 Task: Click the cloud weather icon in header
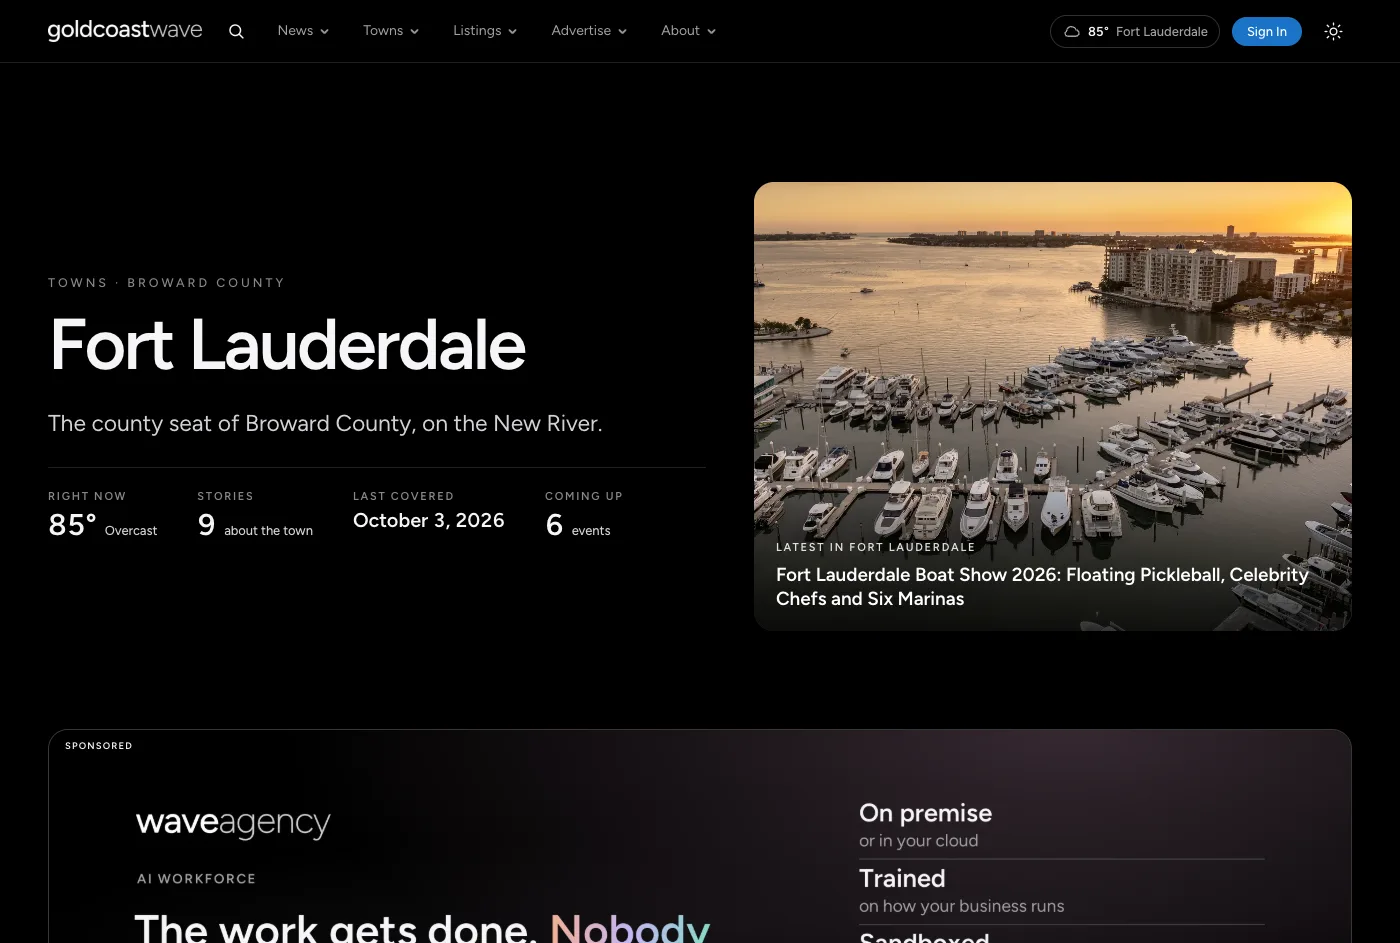click(x=1072, y=31)
